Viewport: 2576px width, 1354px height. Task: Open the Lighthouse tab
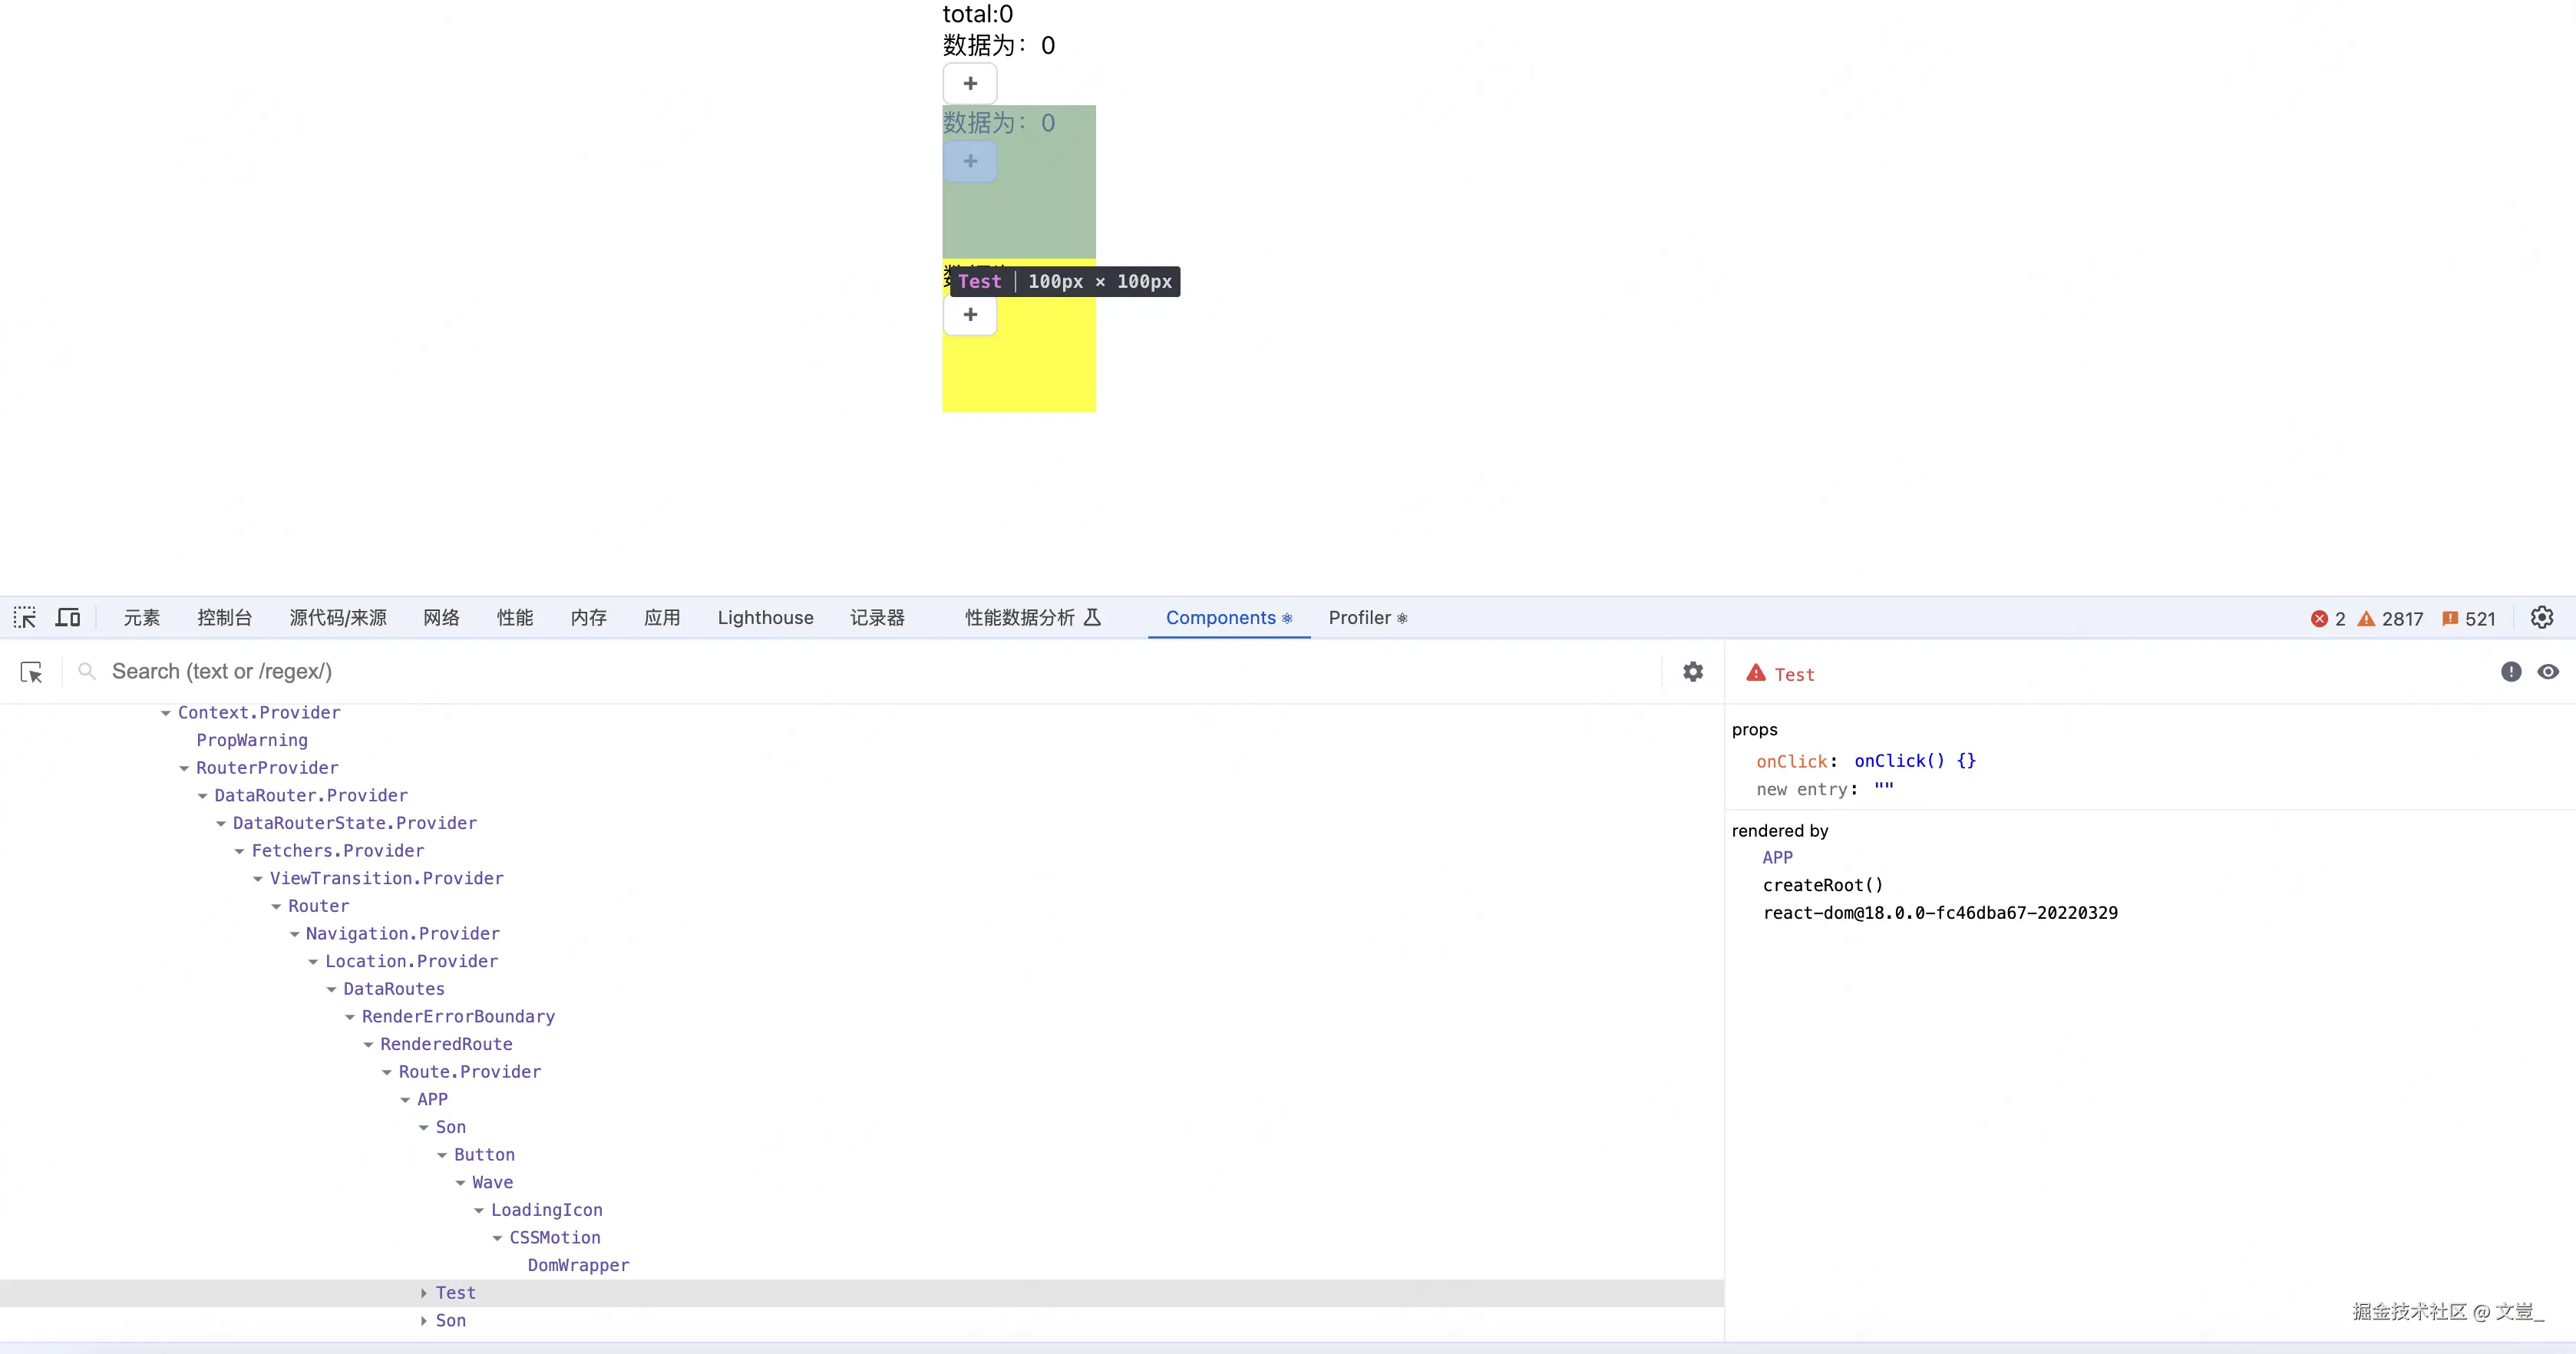coord(765,618)
